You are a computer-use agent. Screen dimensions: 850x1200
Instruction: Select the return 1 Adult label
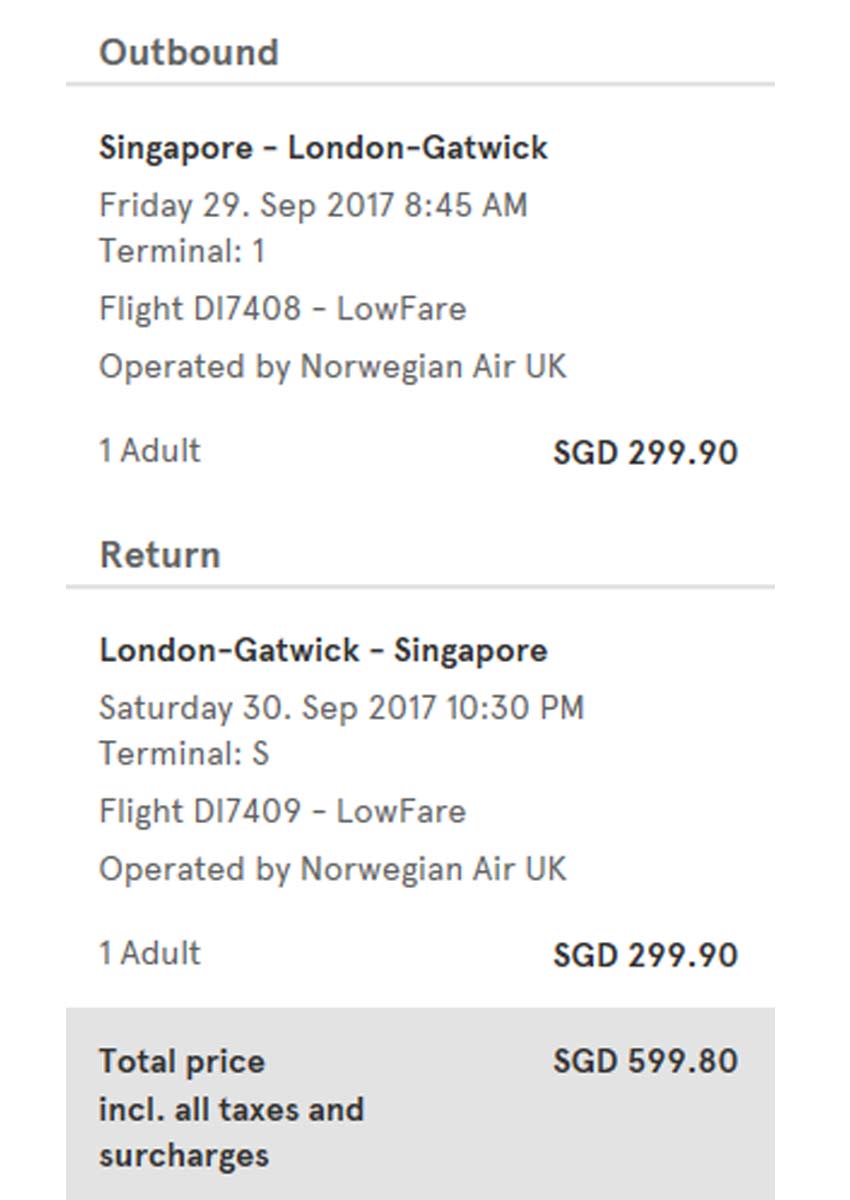tap(150, 952)
